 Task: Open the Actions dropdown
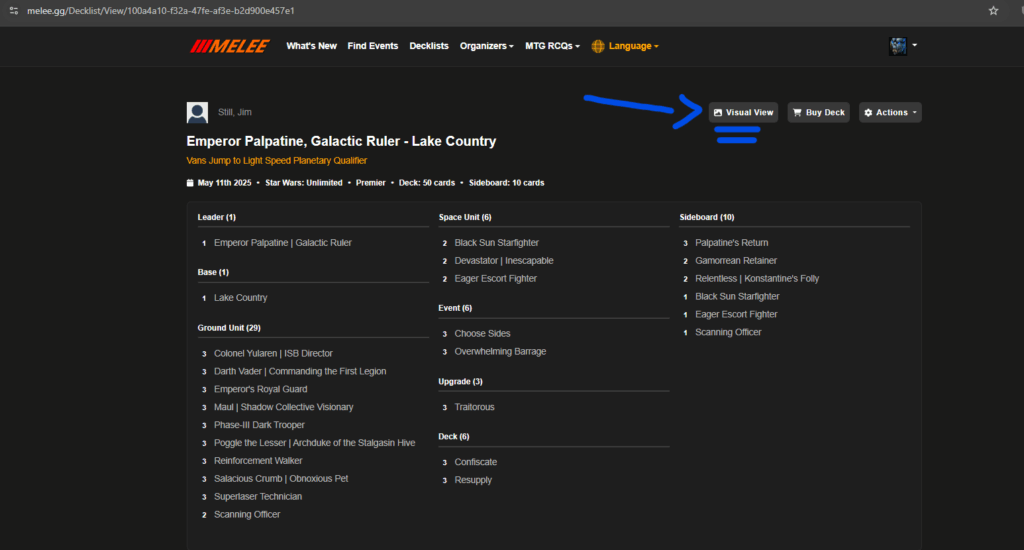890,112
